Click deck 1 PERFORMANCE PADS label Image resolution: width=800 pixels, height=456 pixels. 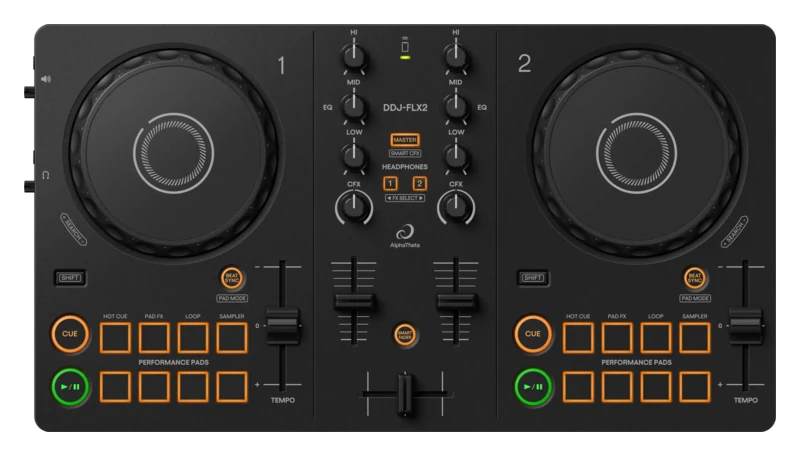[x=173, y=362]
